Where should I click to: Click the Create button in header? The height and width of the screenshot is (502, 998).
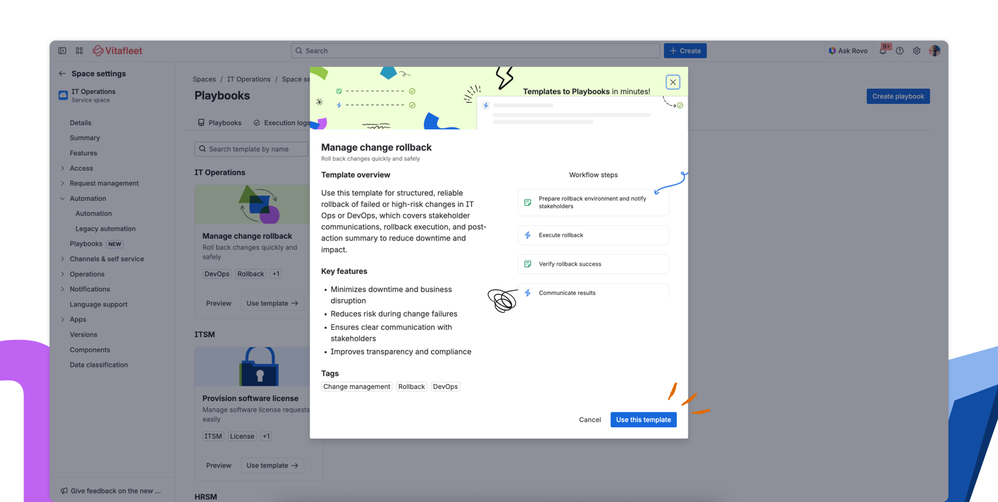pos(685,51)
